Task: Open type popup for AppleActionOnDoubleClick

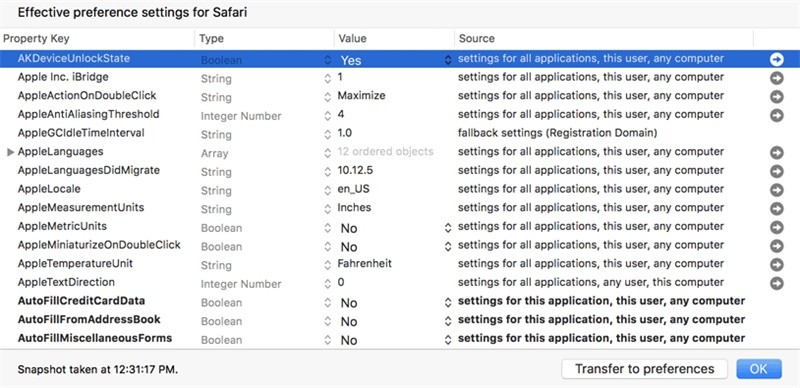Action: click(x=328, y=97)
